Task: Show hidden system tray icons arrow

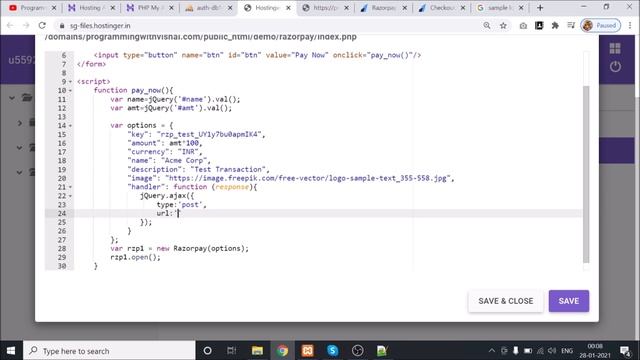Action: pos(492,351)
